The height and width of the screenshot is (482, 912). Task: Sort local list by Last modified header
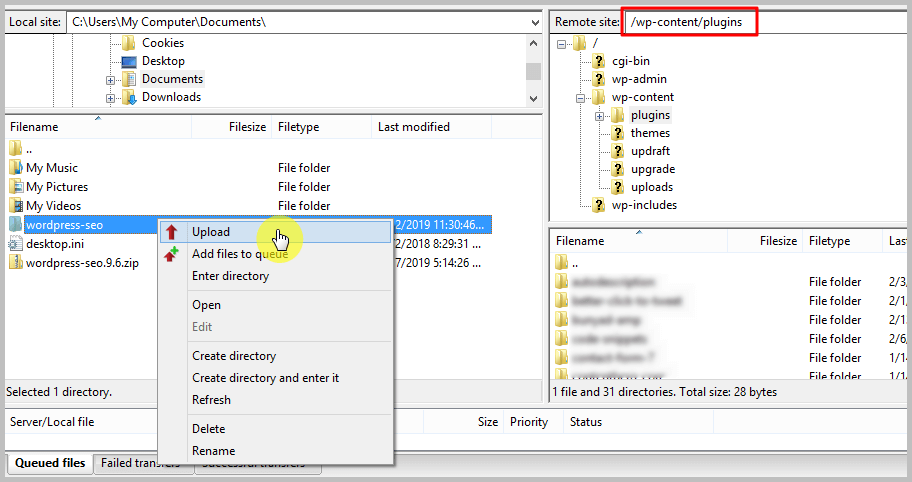pyautogui.click(x=432, y=127)
